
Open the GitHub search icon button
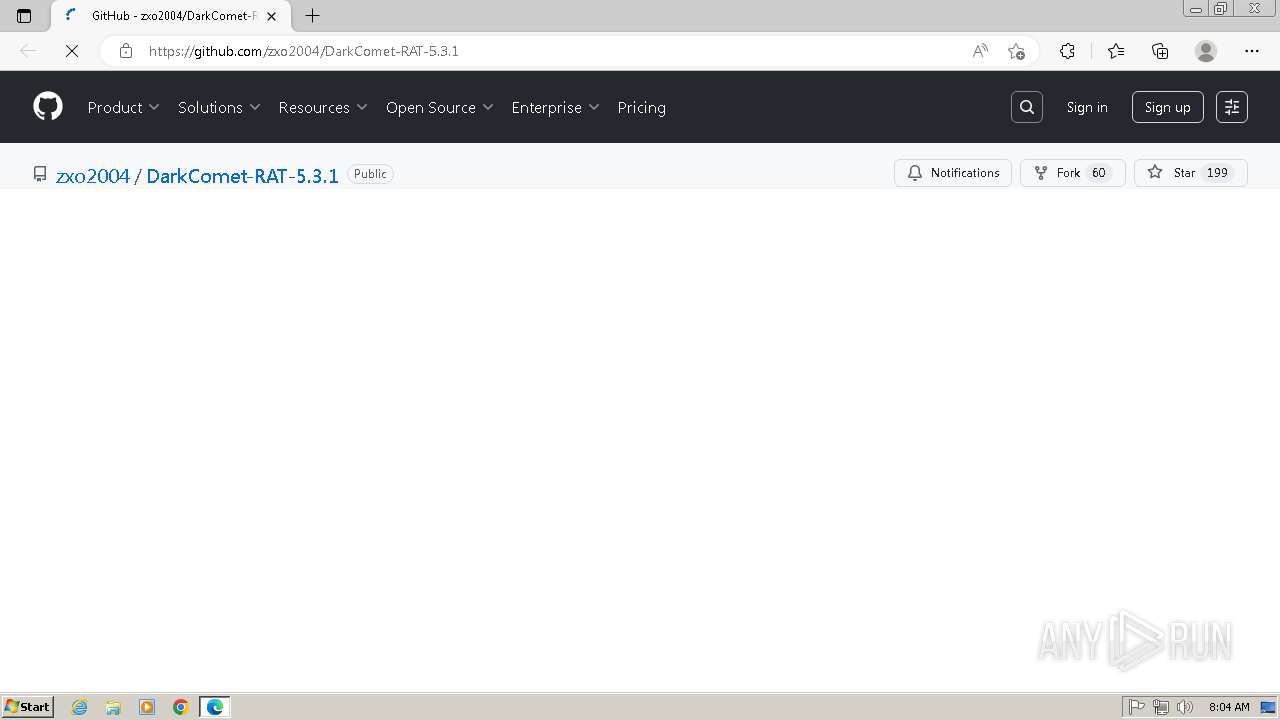pos(1027,107)
